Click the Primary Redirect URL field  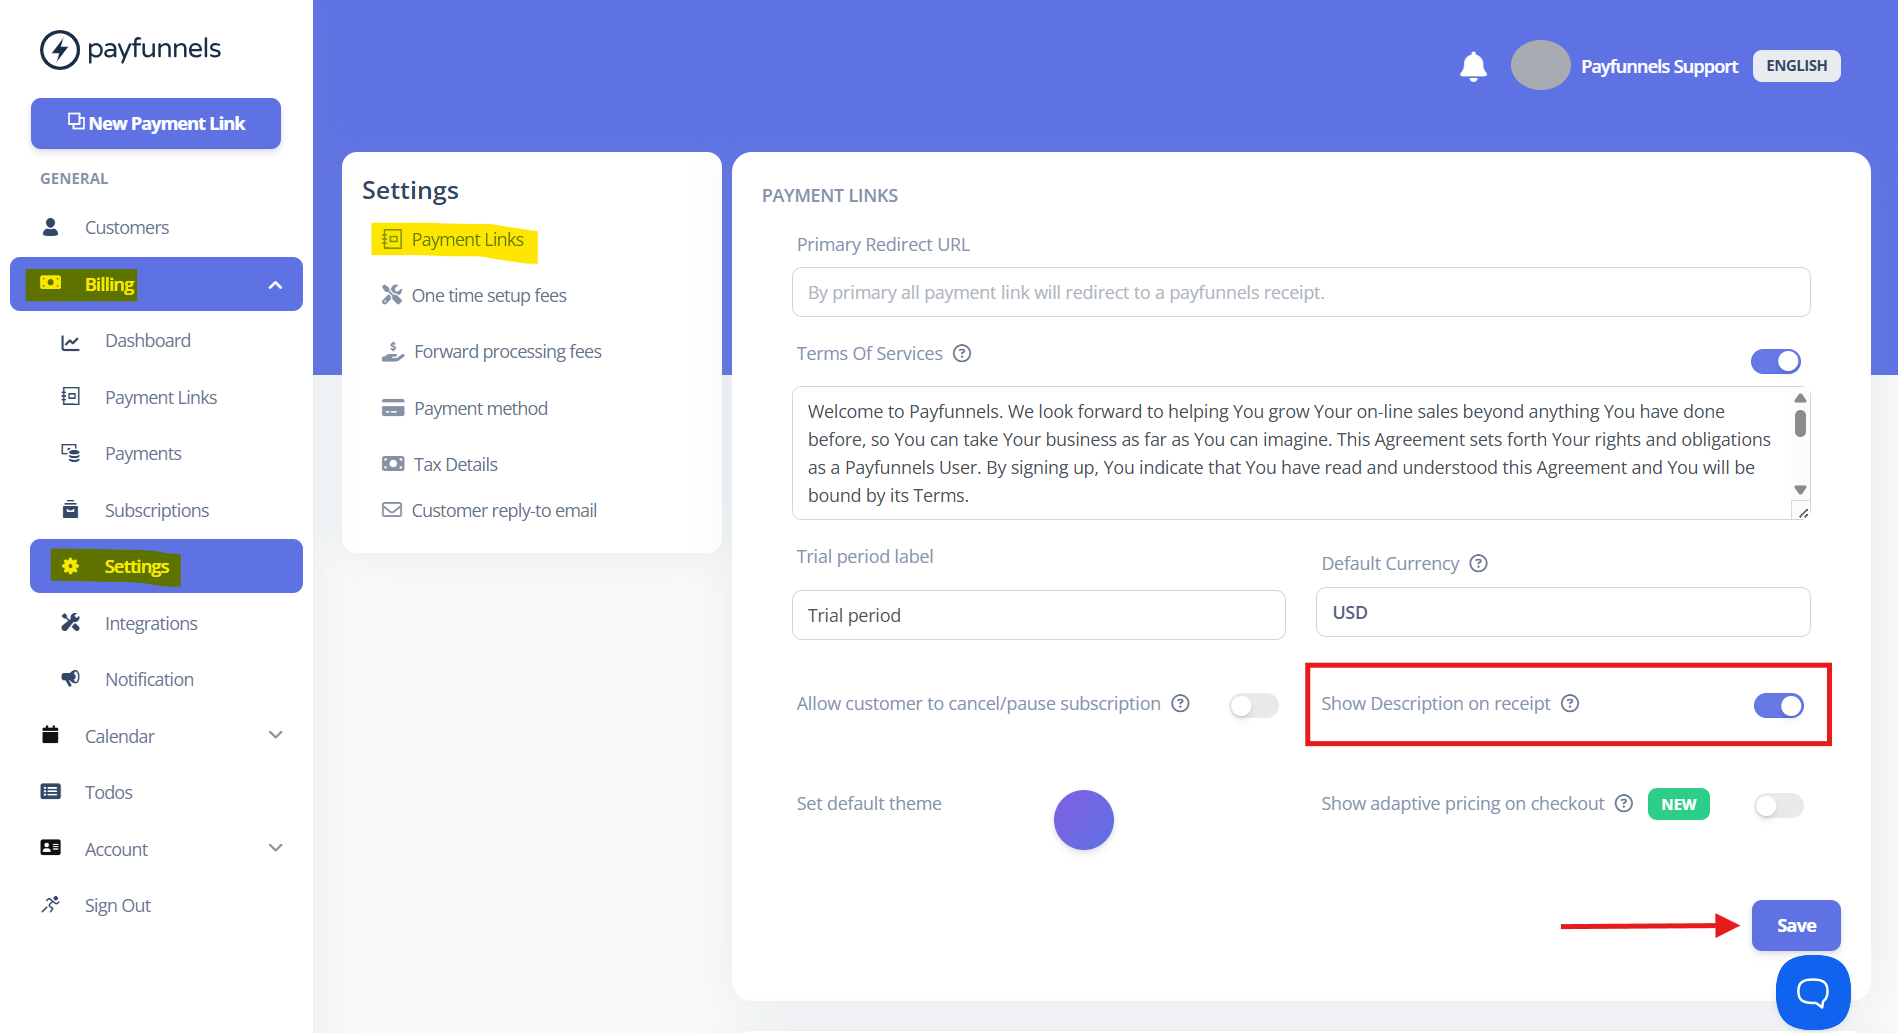pos(1301,292)
